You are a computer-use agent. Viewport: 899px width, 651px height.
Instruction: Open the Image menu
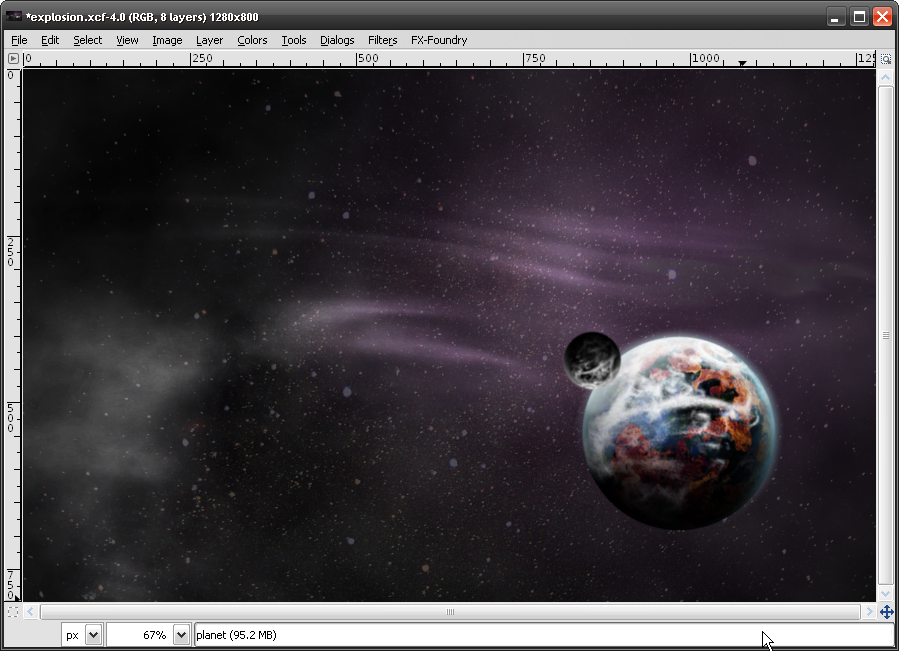167,40
